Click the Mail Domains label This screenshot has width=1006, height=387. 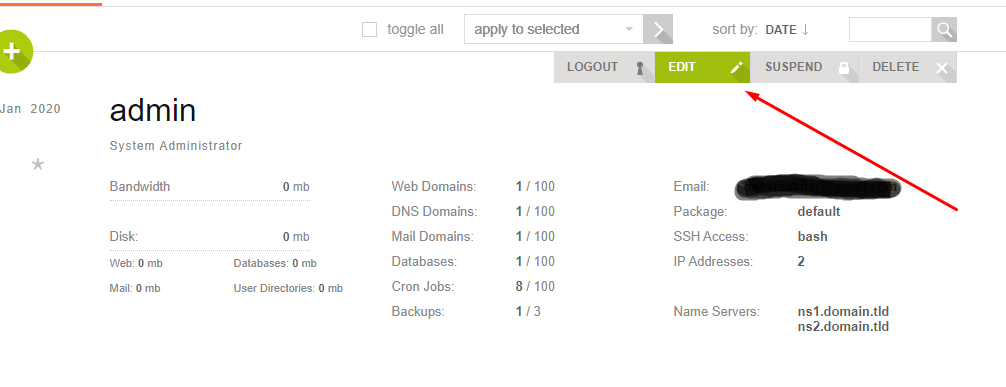tap(432, 236)
